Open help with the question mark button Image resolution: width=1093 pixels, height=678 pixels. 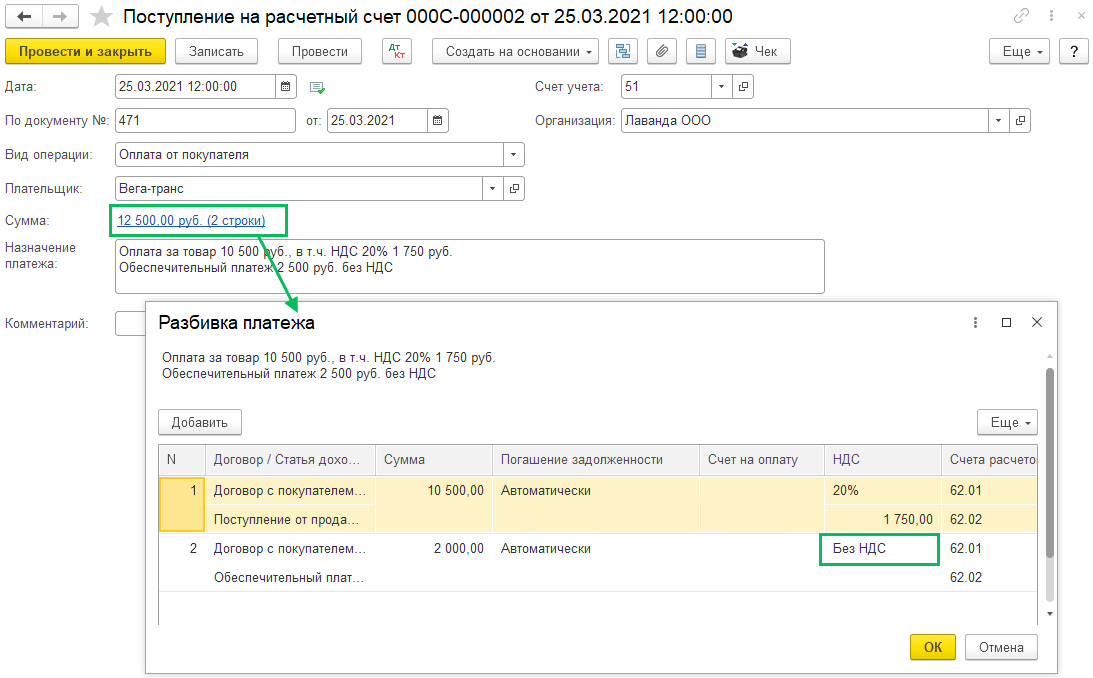point(1073,52)
